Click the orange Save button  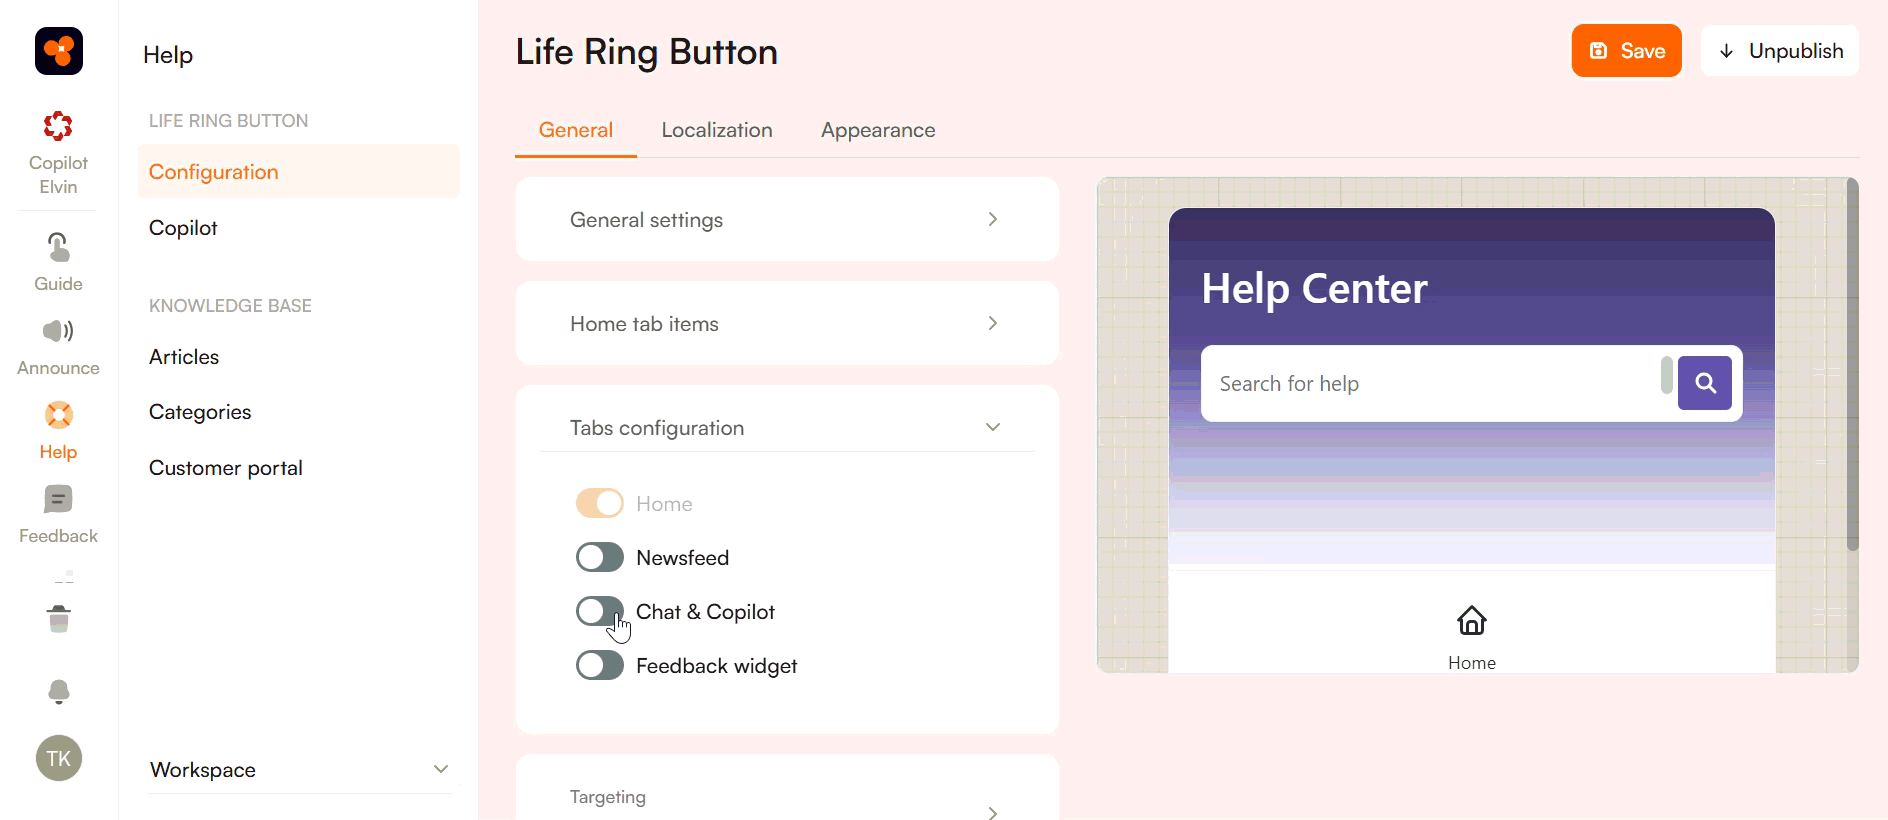pyautogui.click(x=1626, y=51)
